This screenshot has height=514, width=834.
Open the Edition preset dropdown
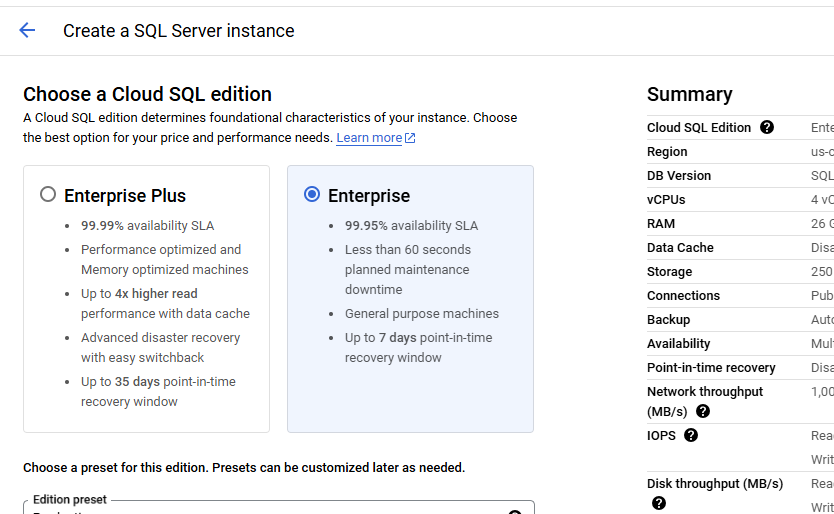pos(279,507)
